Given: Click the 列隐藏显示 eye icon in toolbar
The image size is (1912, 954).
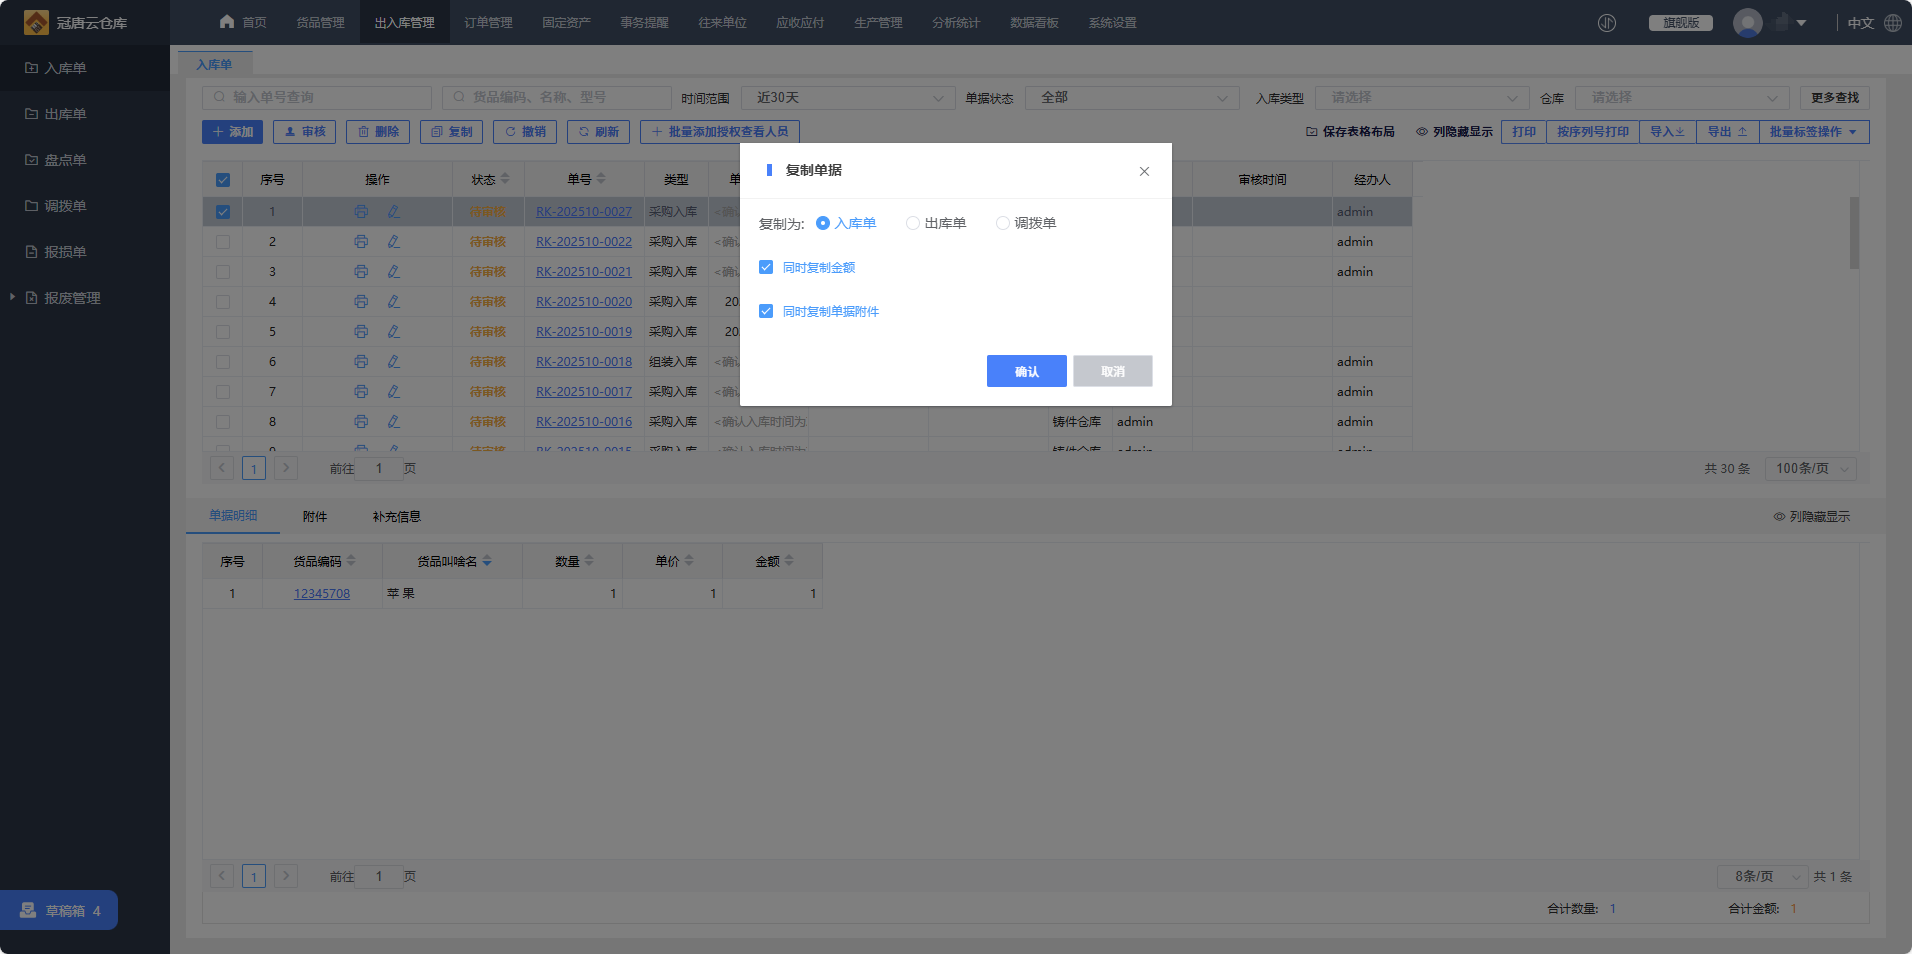Looking at the screenshot, I should click(1421, 132).
